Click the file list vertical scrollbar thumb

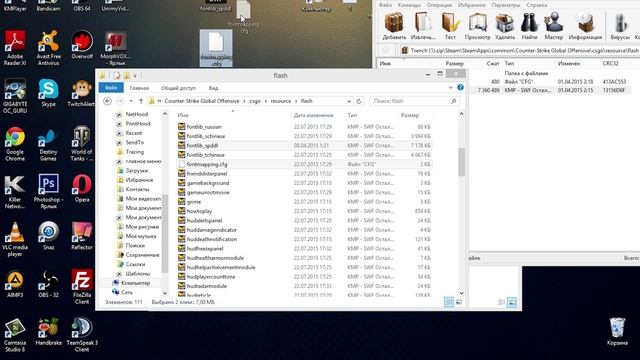[461, 162]
